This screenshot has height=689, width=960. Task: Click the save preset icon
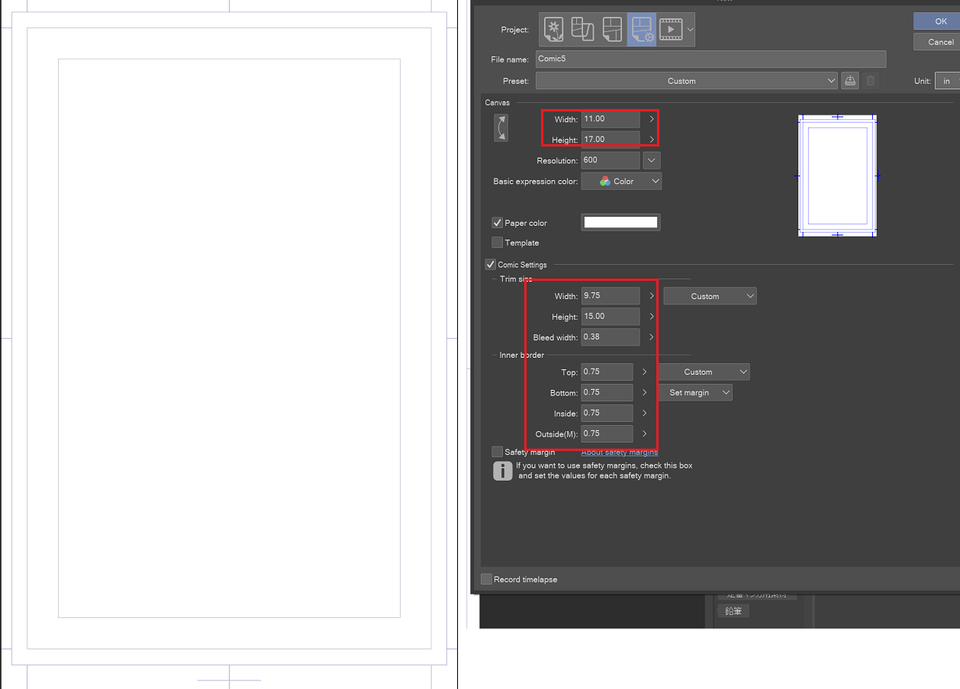pyautogui.click(x=850, y=81)
